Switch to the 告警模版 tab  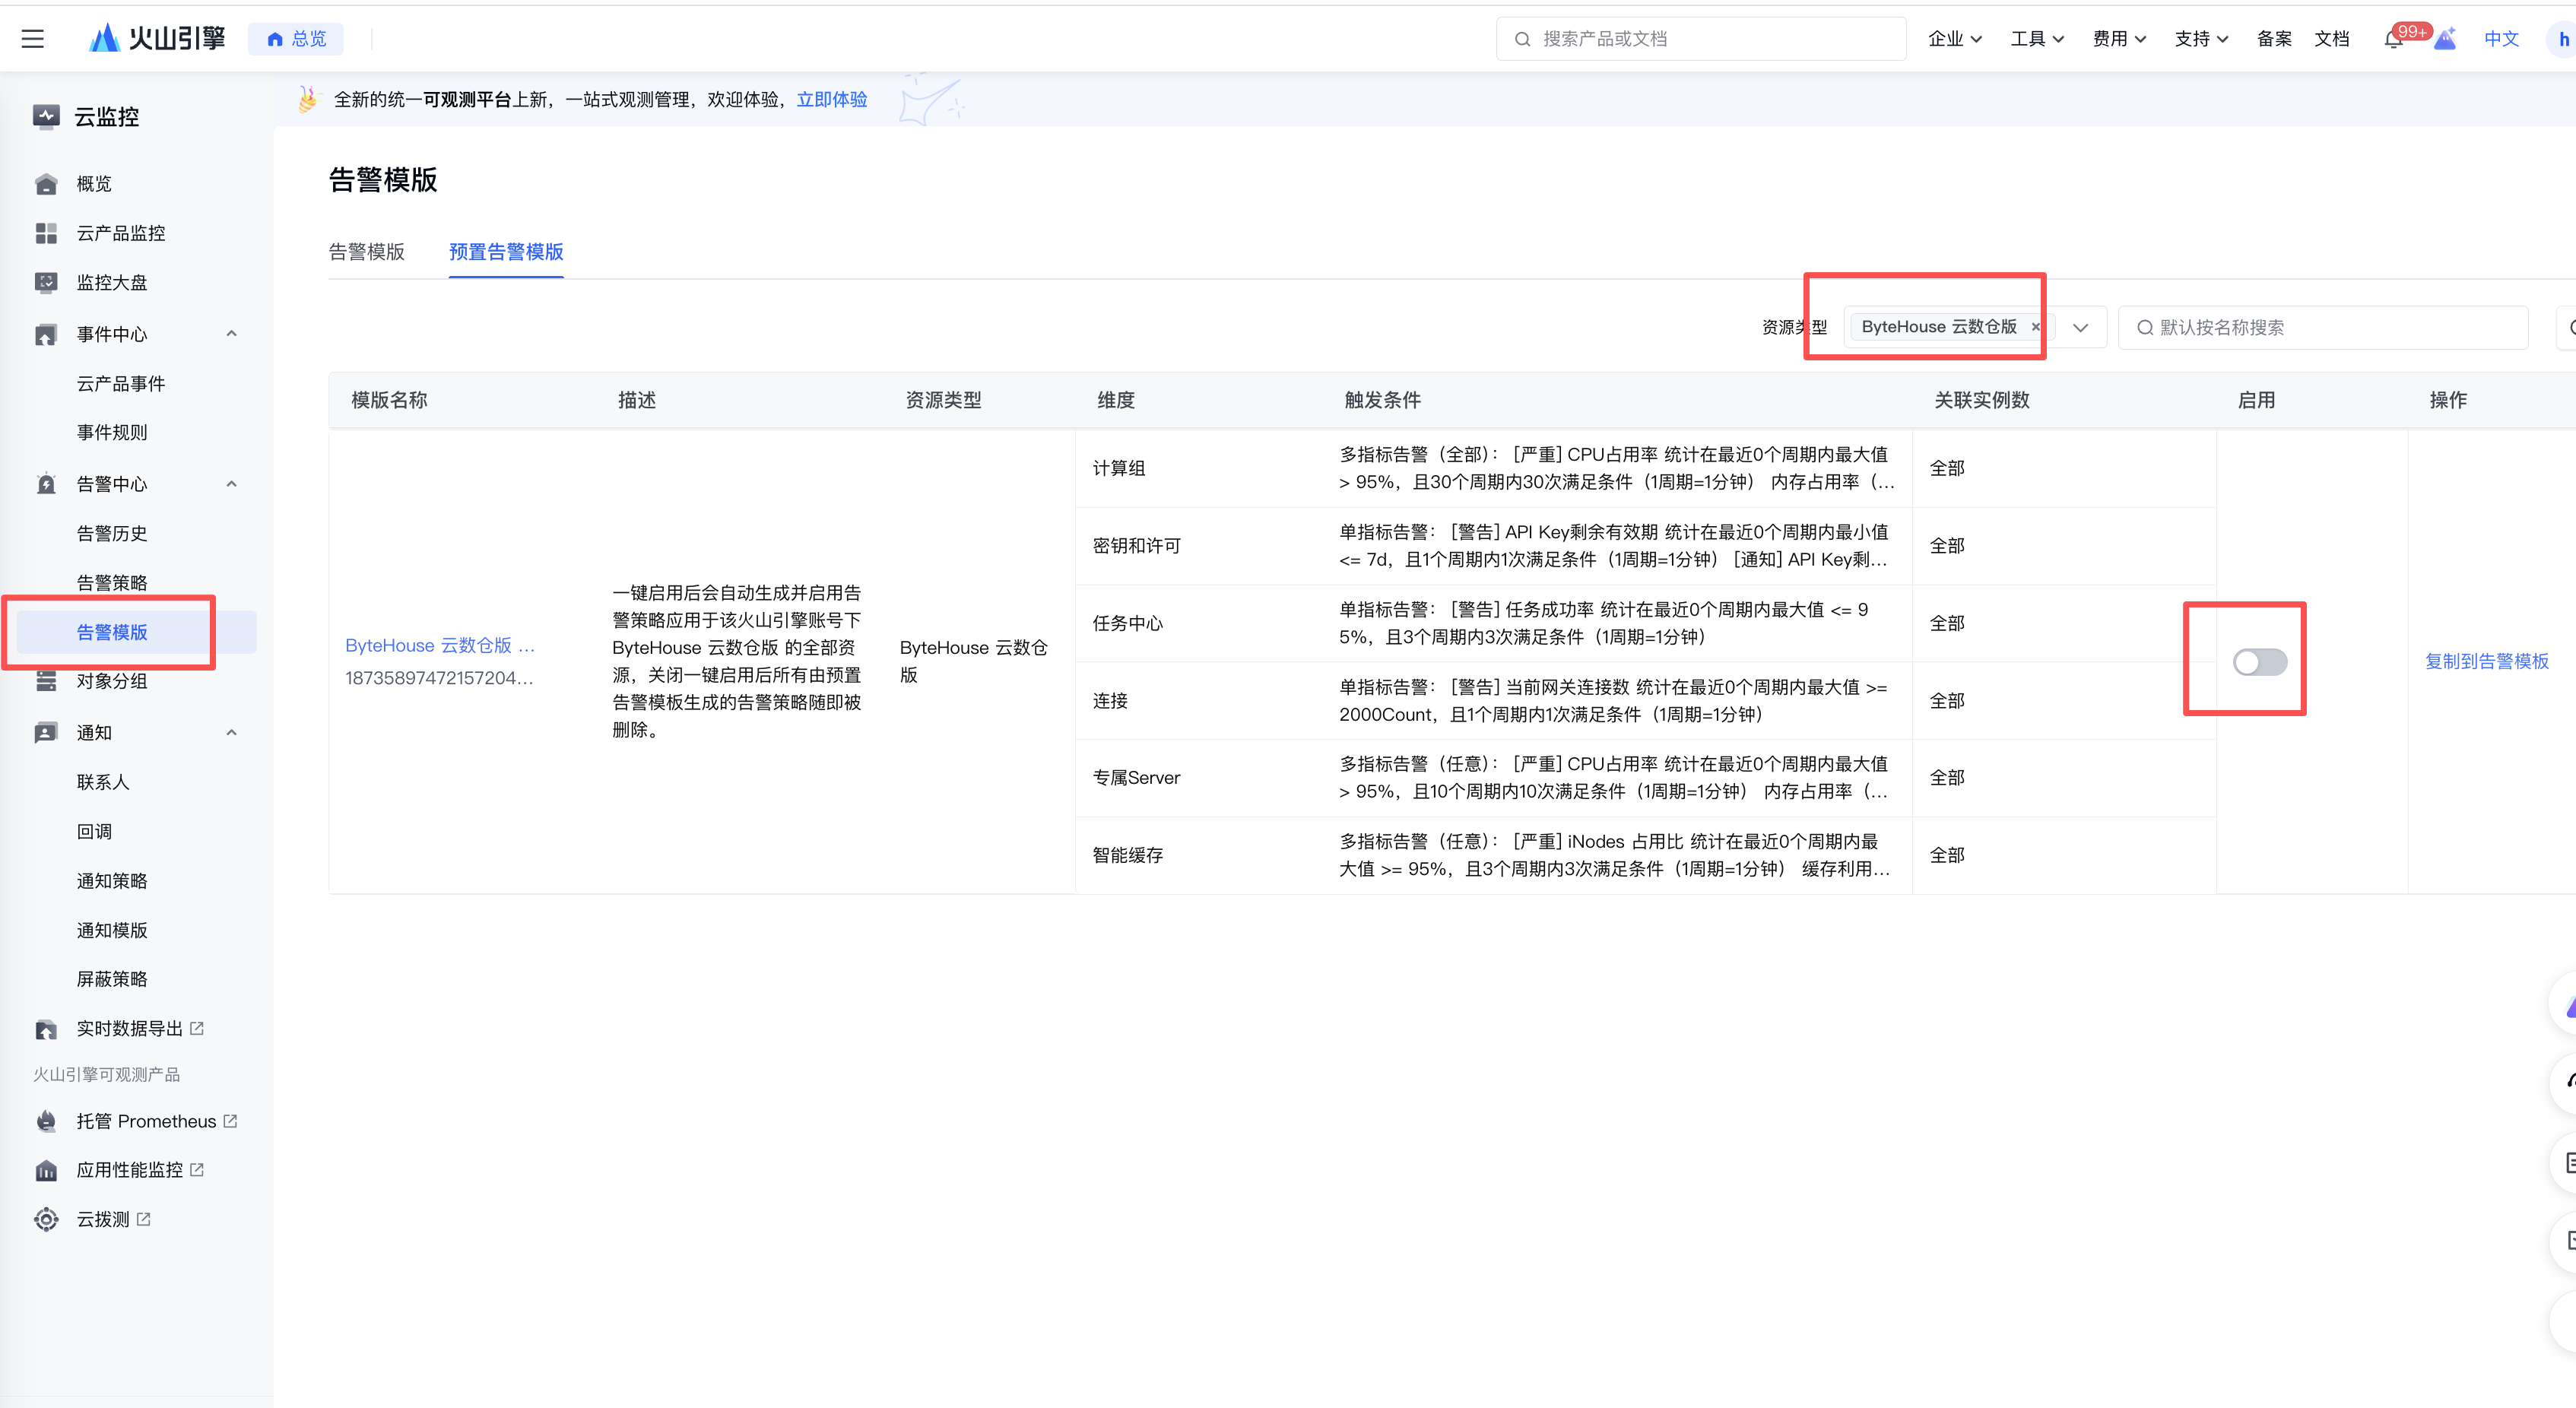tap(367, 252)
